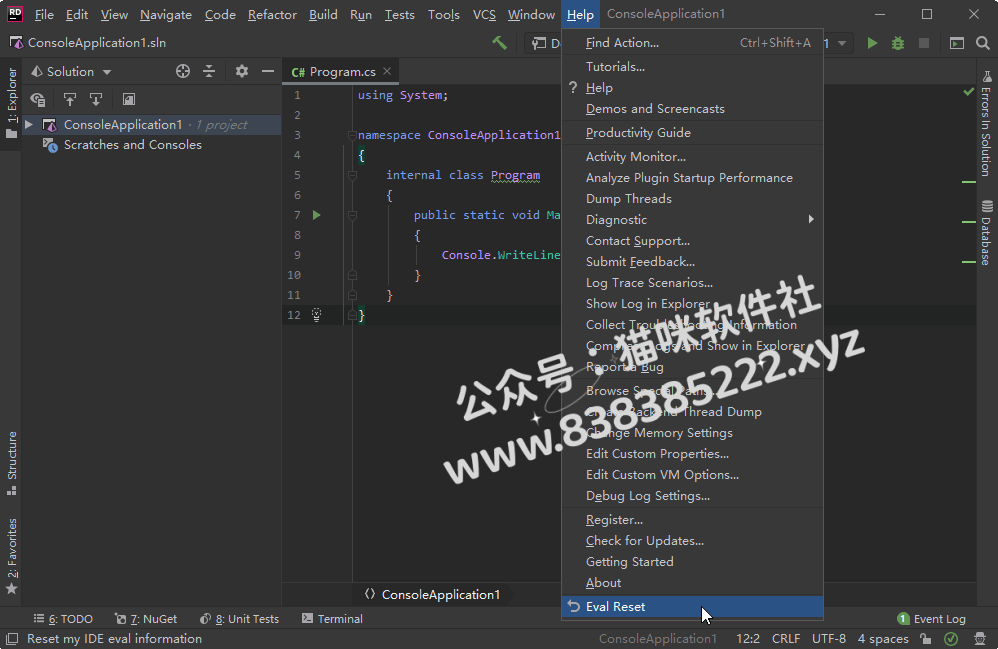Open the Terminal tool window
The height and width of the screenshot is (649, 998).
(332, 619)
